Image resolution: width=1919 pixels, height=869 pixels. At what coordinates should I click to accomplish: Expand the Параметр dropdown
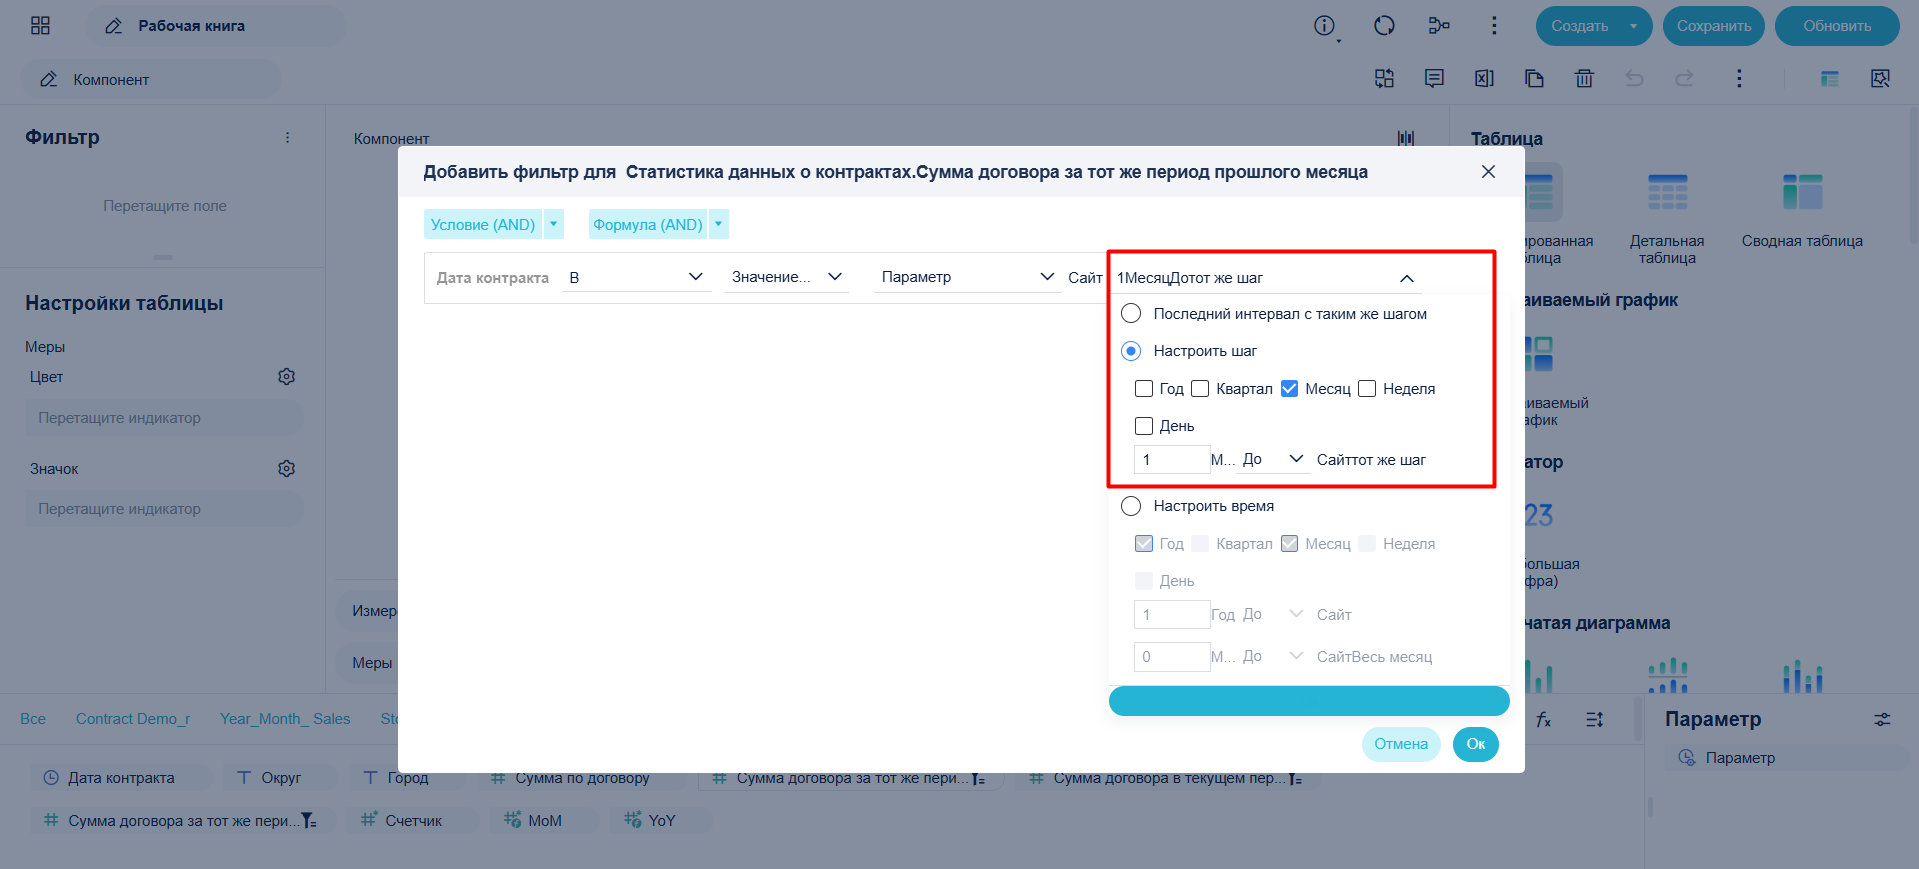point(967,277)
